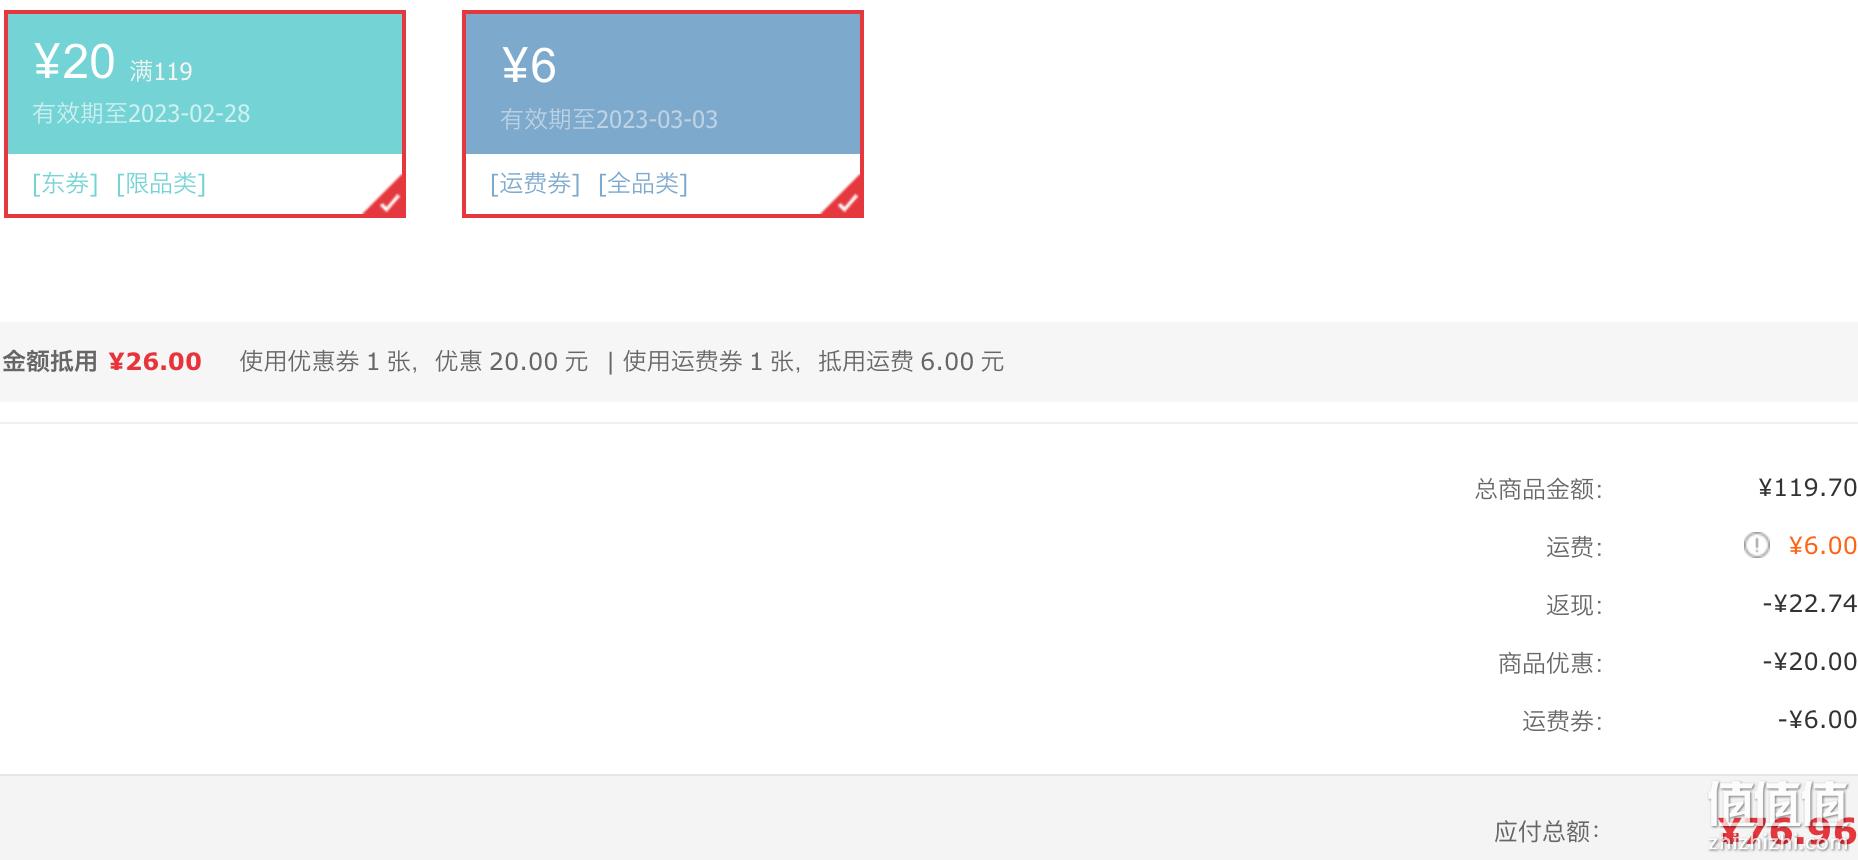Click the coupon usage summary text

(414, 361)
